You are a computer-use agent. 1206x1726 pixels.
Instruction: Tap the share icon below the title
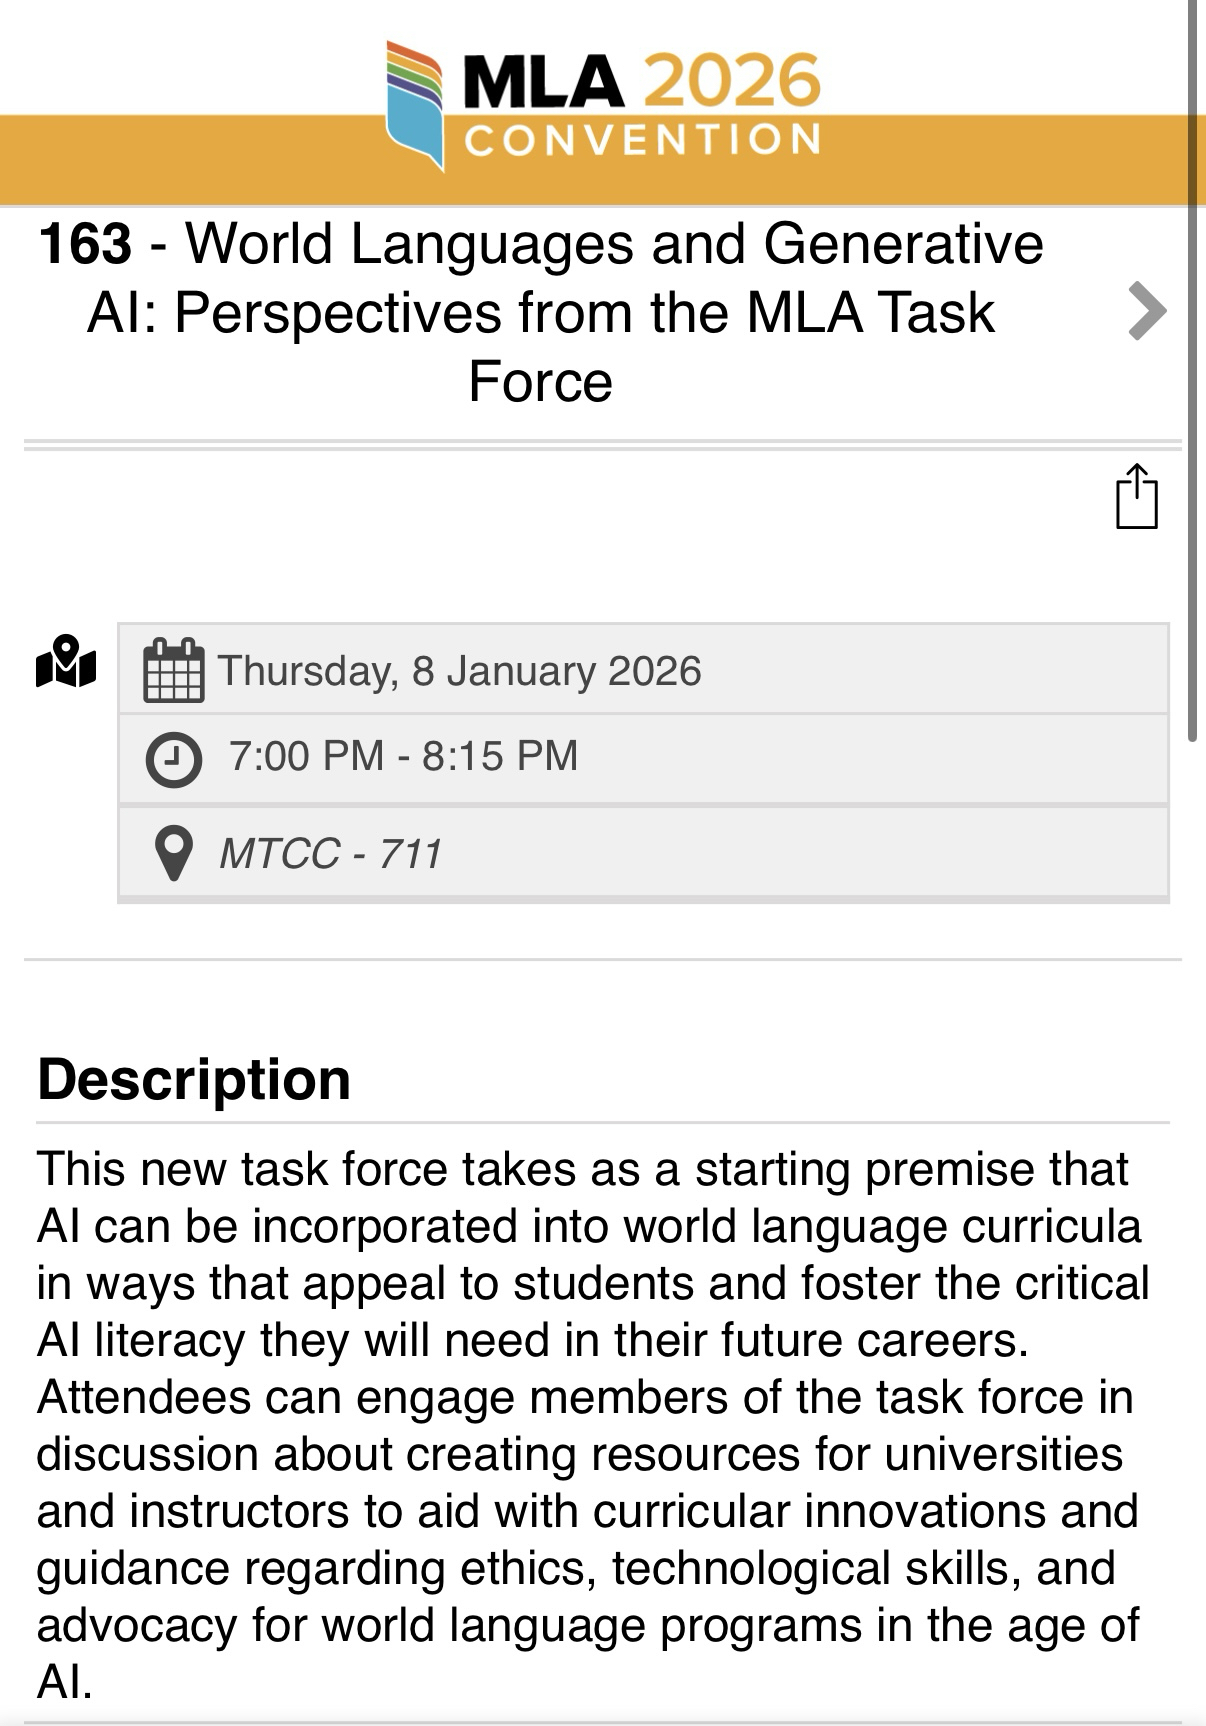coord(1136,496)
